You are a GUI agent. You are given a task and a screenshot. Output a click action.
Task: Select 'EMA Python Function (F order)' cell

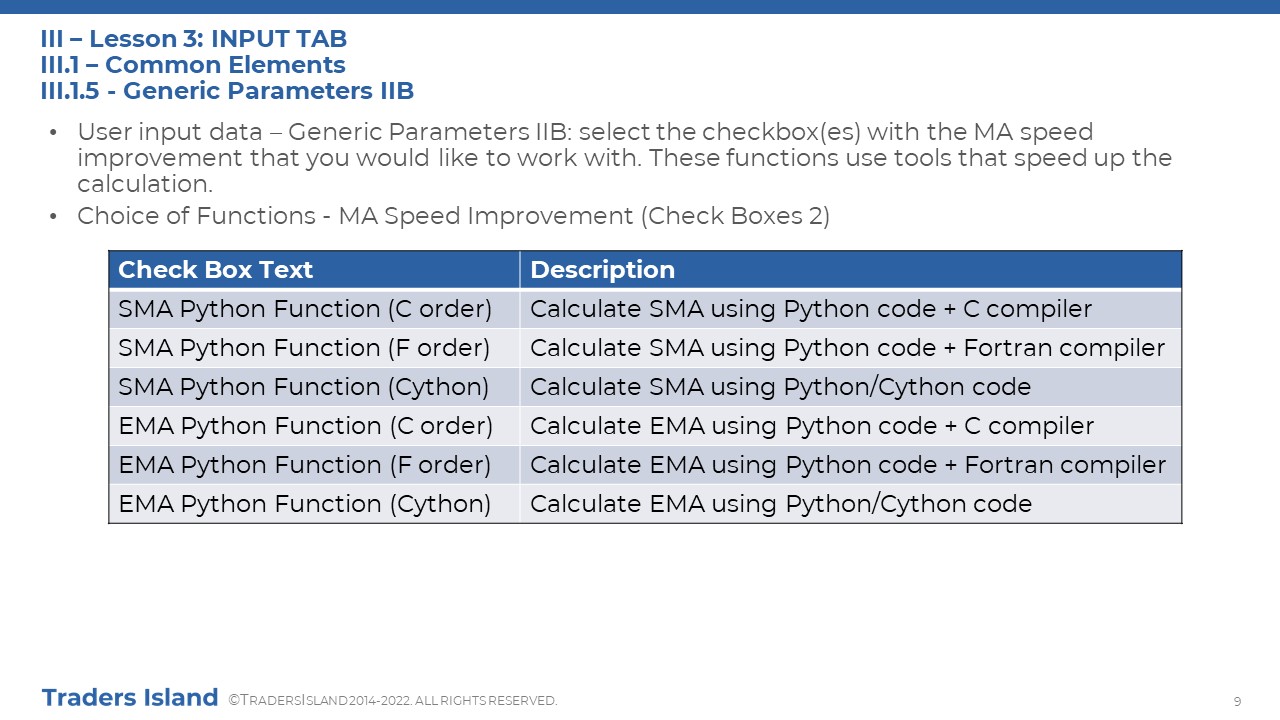click(x=314, y=465)
